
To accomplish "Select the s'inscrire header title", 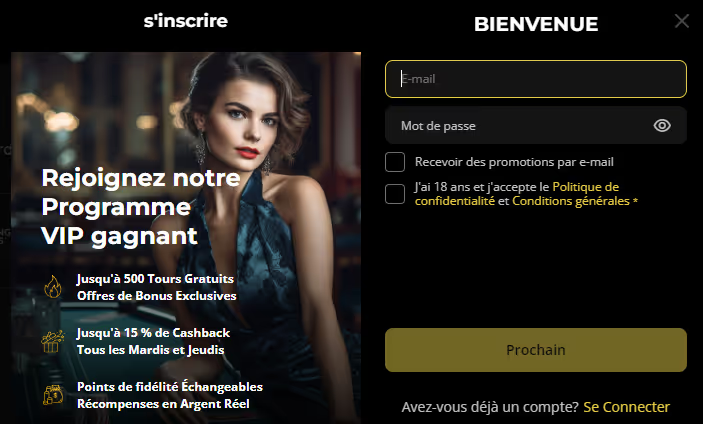I will (x=186, y=21).
